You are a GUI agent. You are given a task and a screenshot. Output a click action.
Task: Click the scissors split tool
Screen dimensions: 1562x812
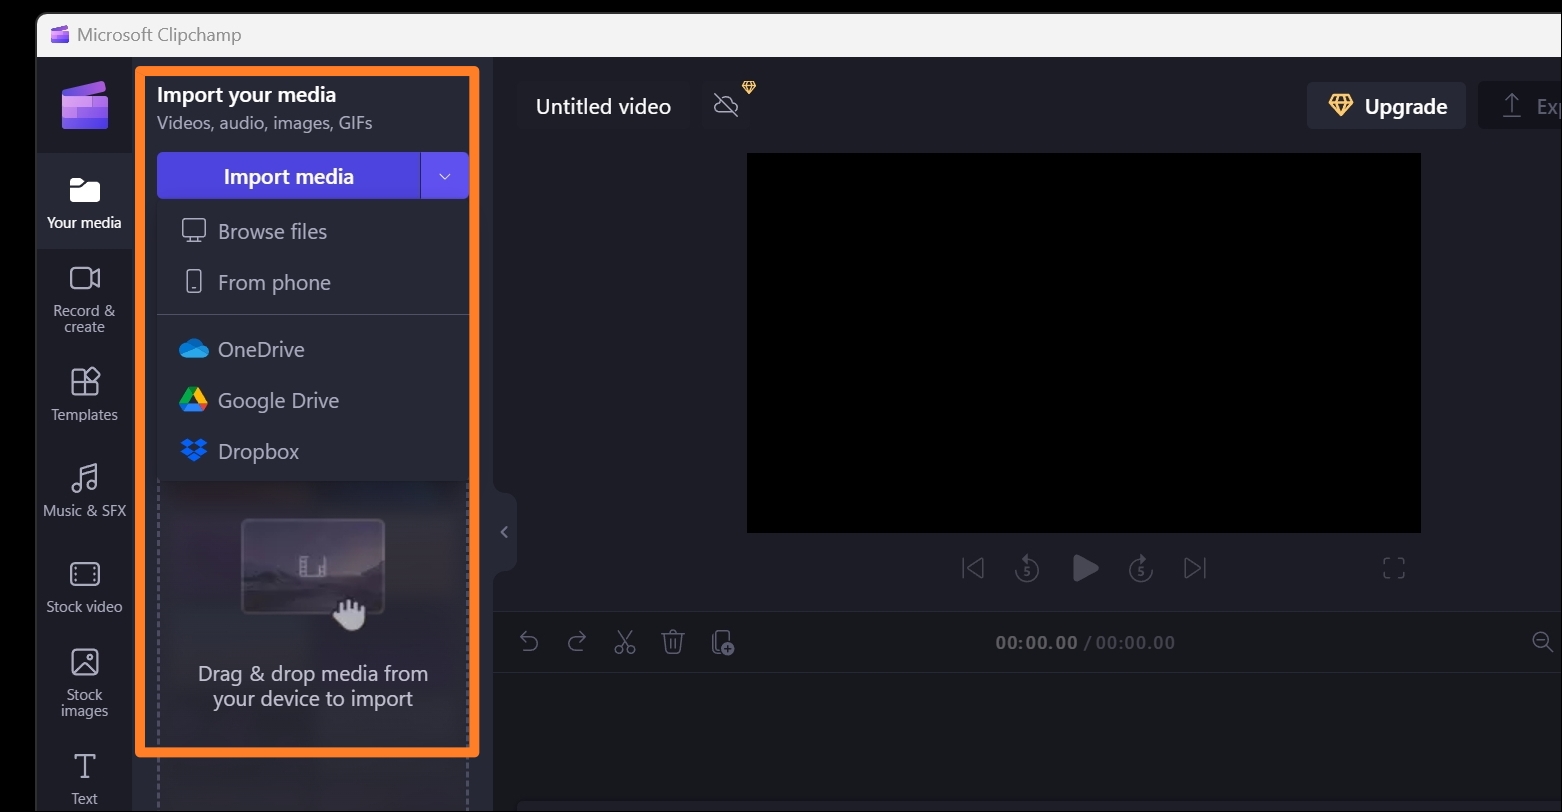[x=625, y=642]
